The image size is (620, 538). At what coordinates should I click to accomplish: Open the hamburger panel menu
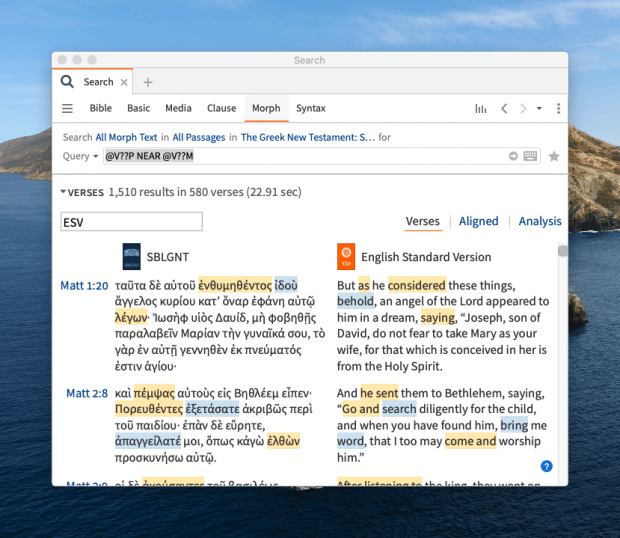pos(68,109)
